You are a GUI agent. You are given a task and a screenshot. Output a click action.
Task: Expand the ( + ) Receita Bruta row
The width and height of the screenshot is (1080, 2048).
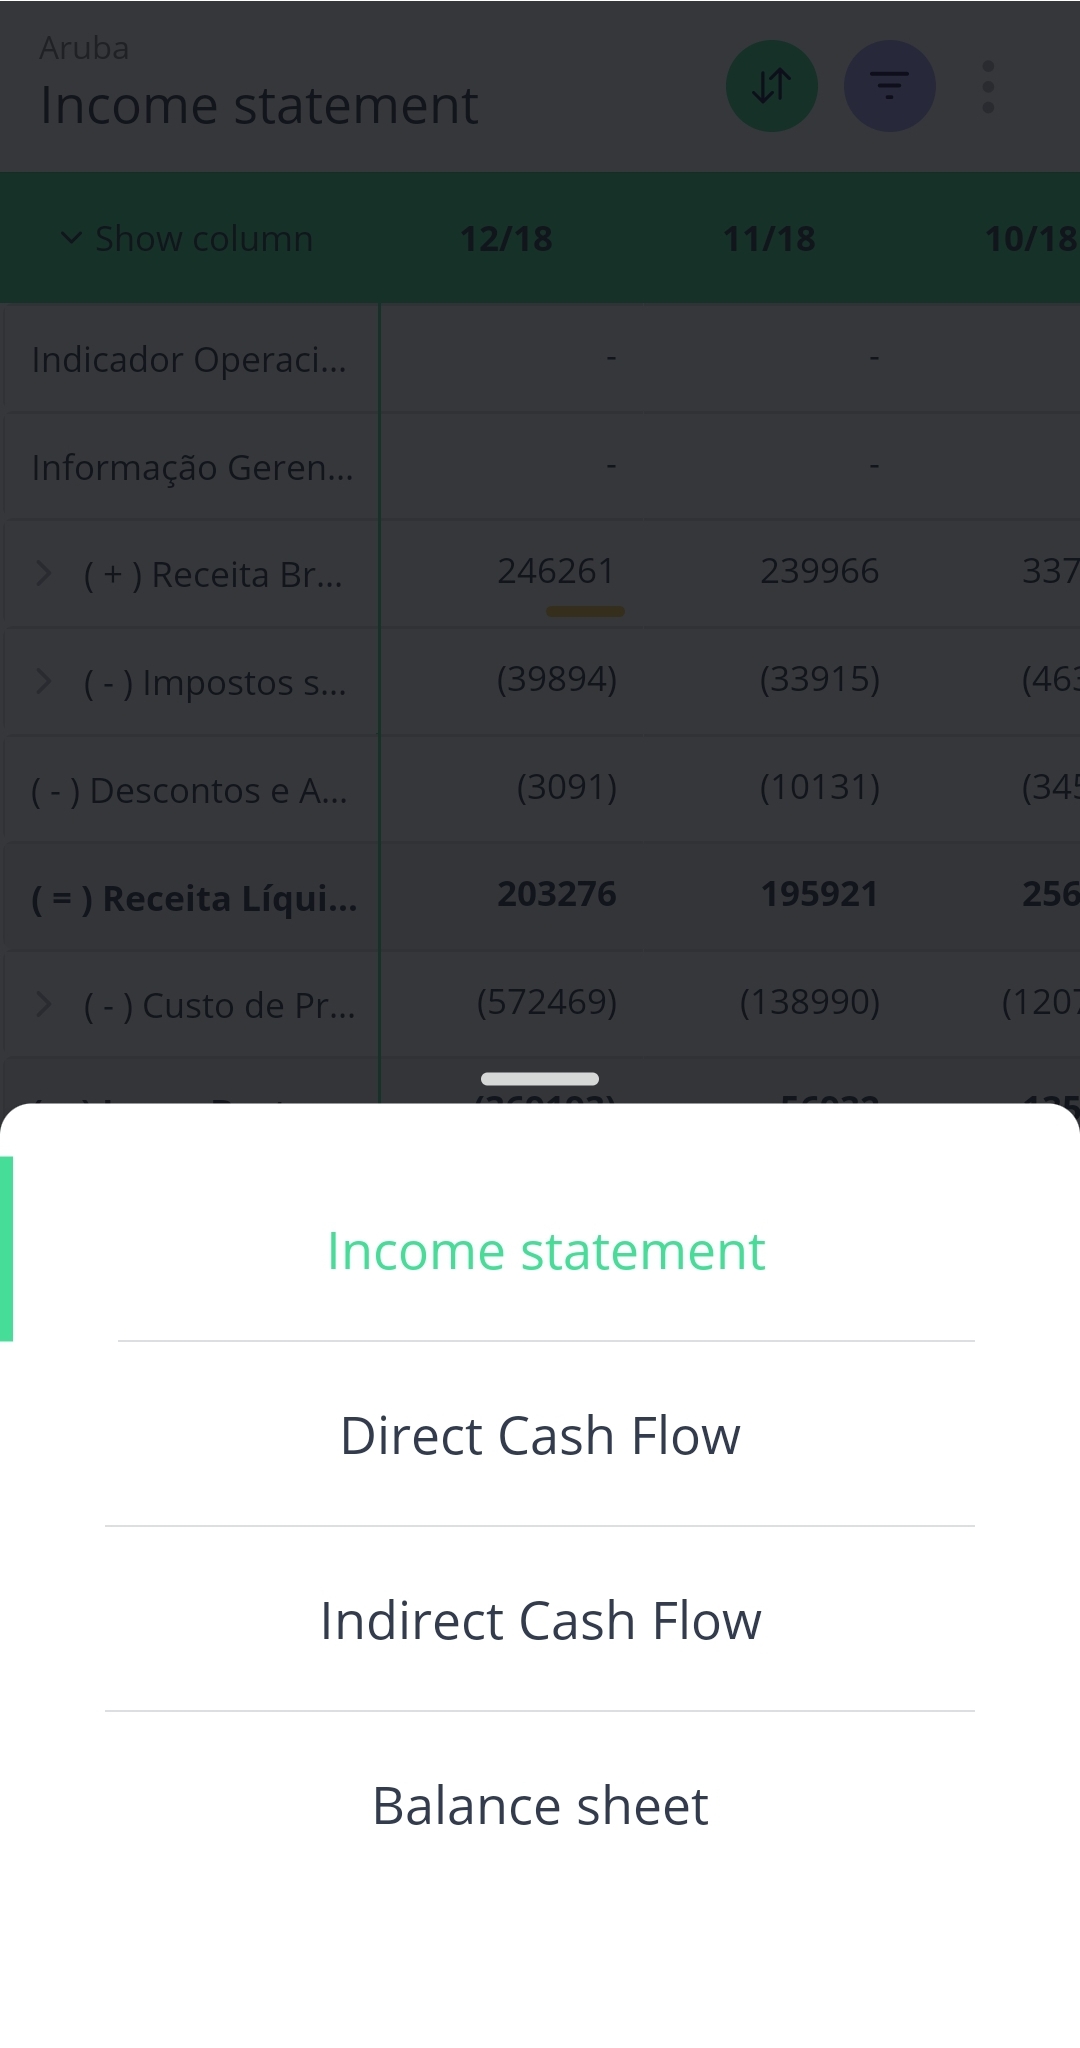pyautogui.click(x=44, y=573)
